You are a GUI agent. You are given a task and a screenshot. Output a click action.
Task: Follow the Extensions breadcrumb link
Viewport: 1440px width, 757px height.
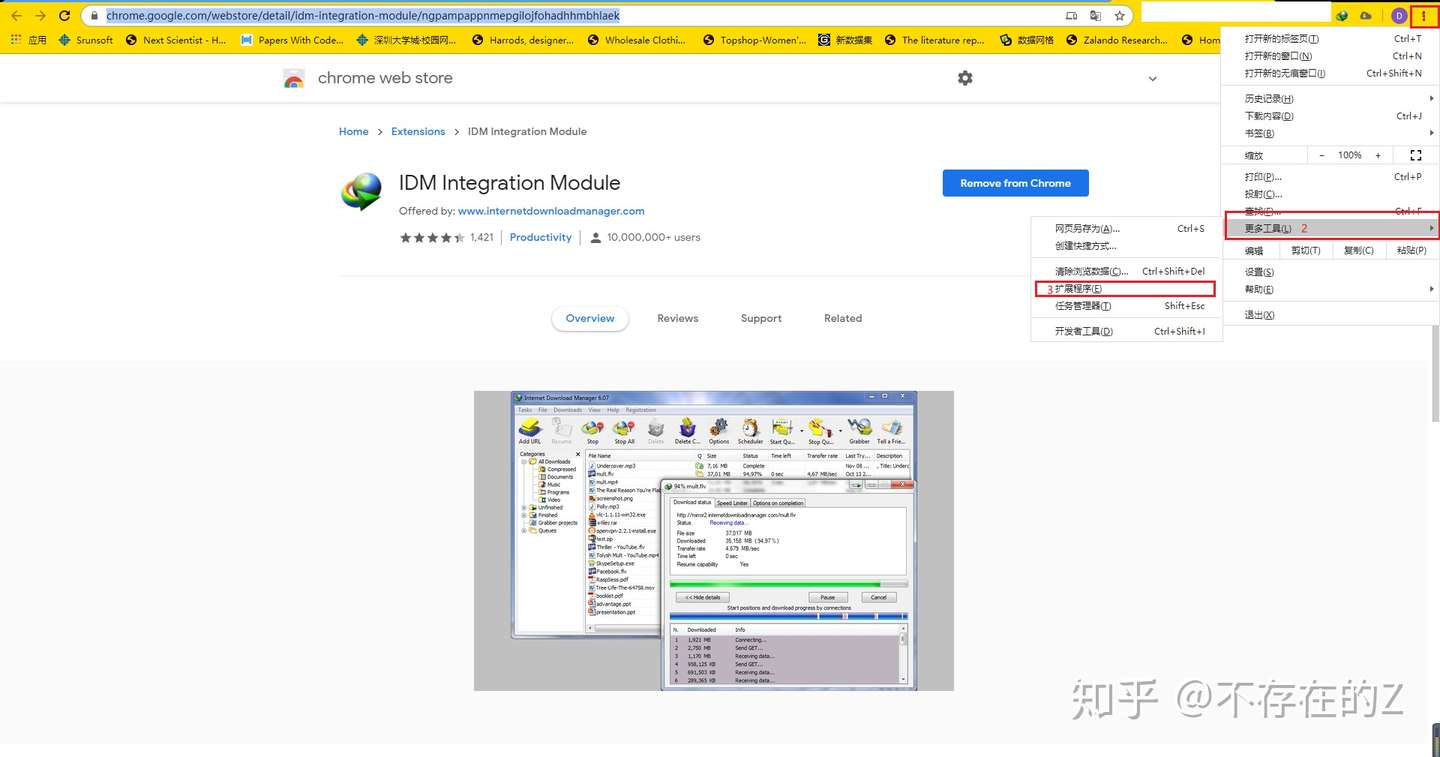[x=418, y=132]
